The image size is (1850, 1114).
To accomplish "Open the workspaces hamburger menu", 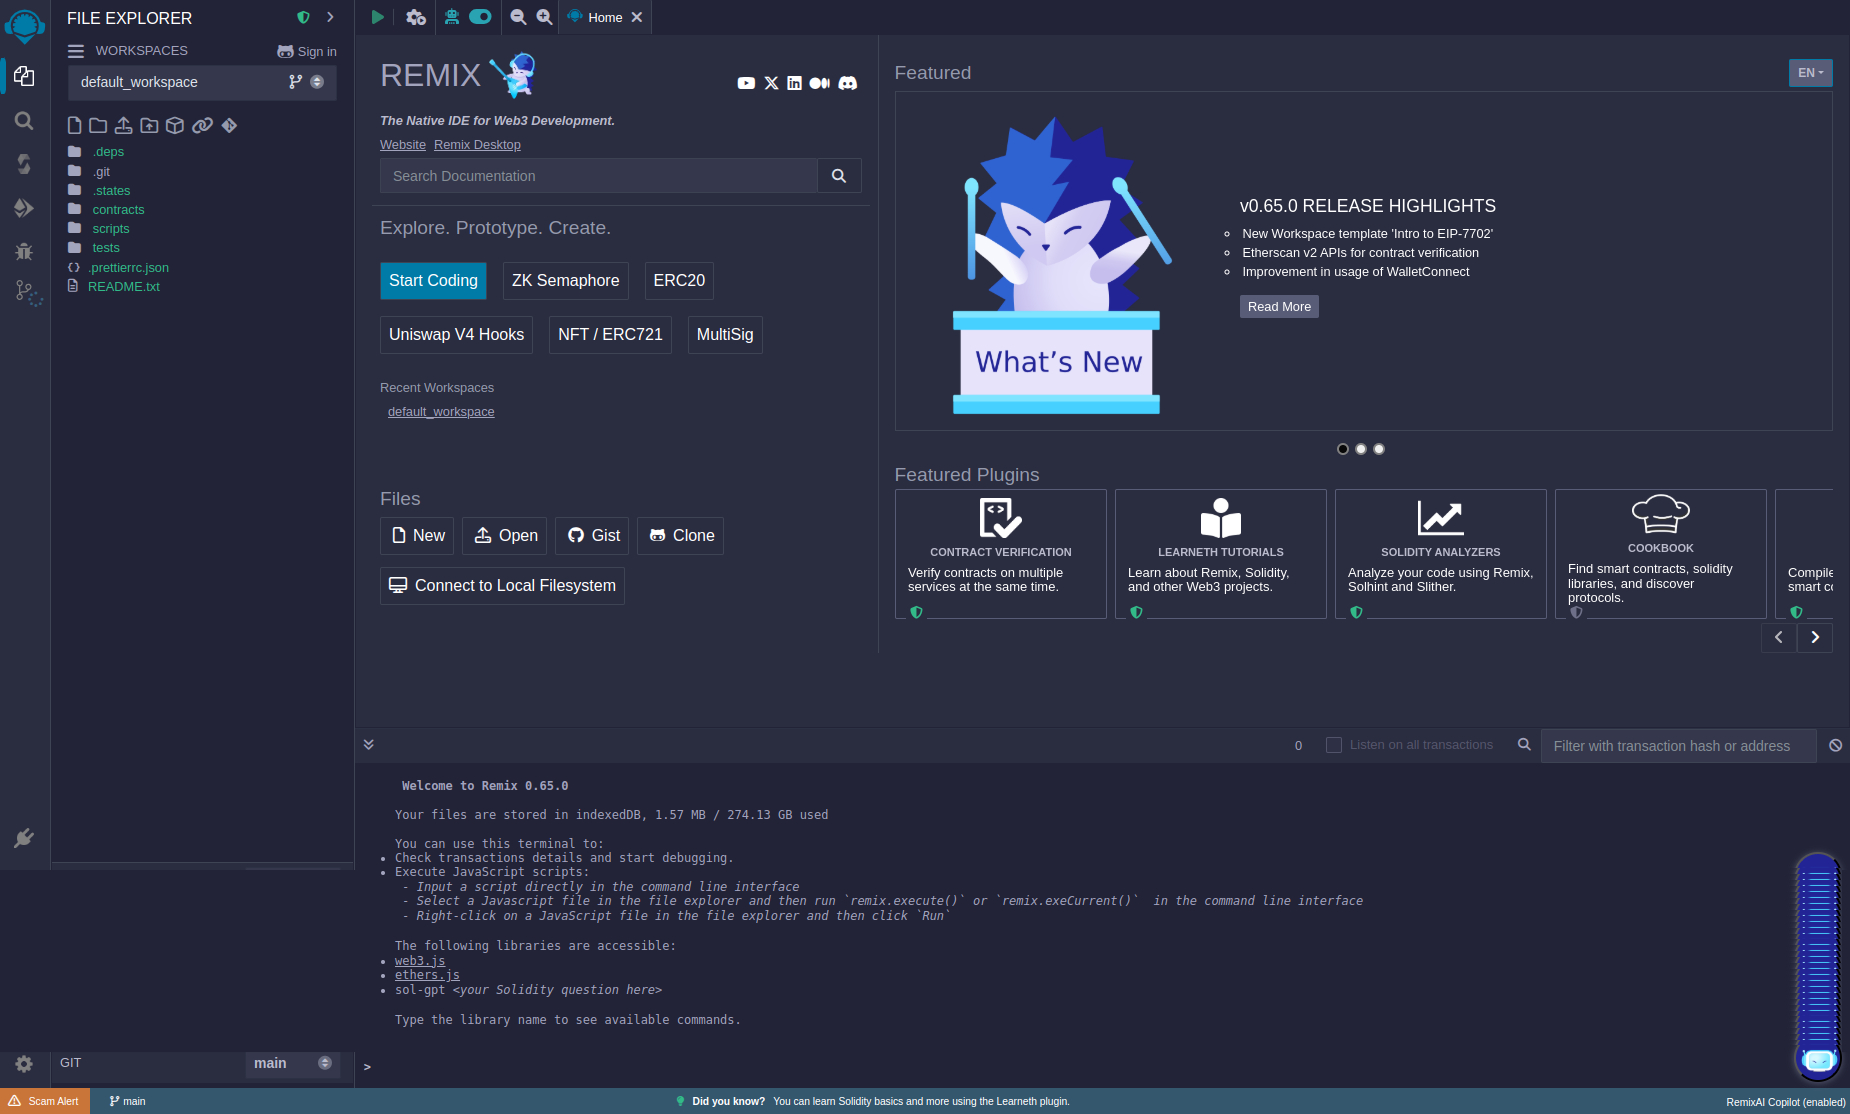I will (x=76, y=51).
